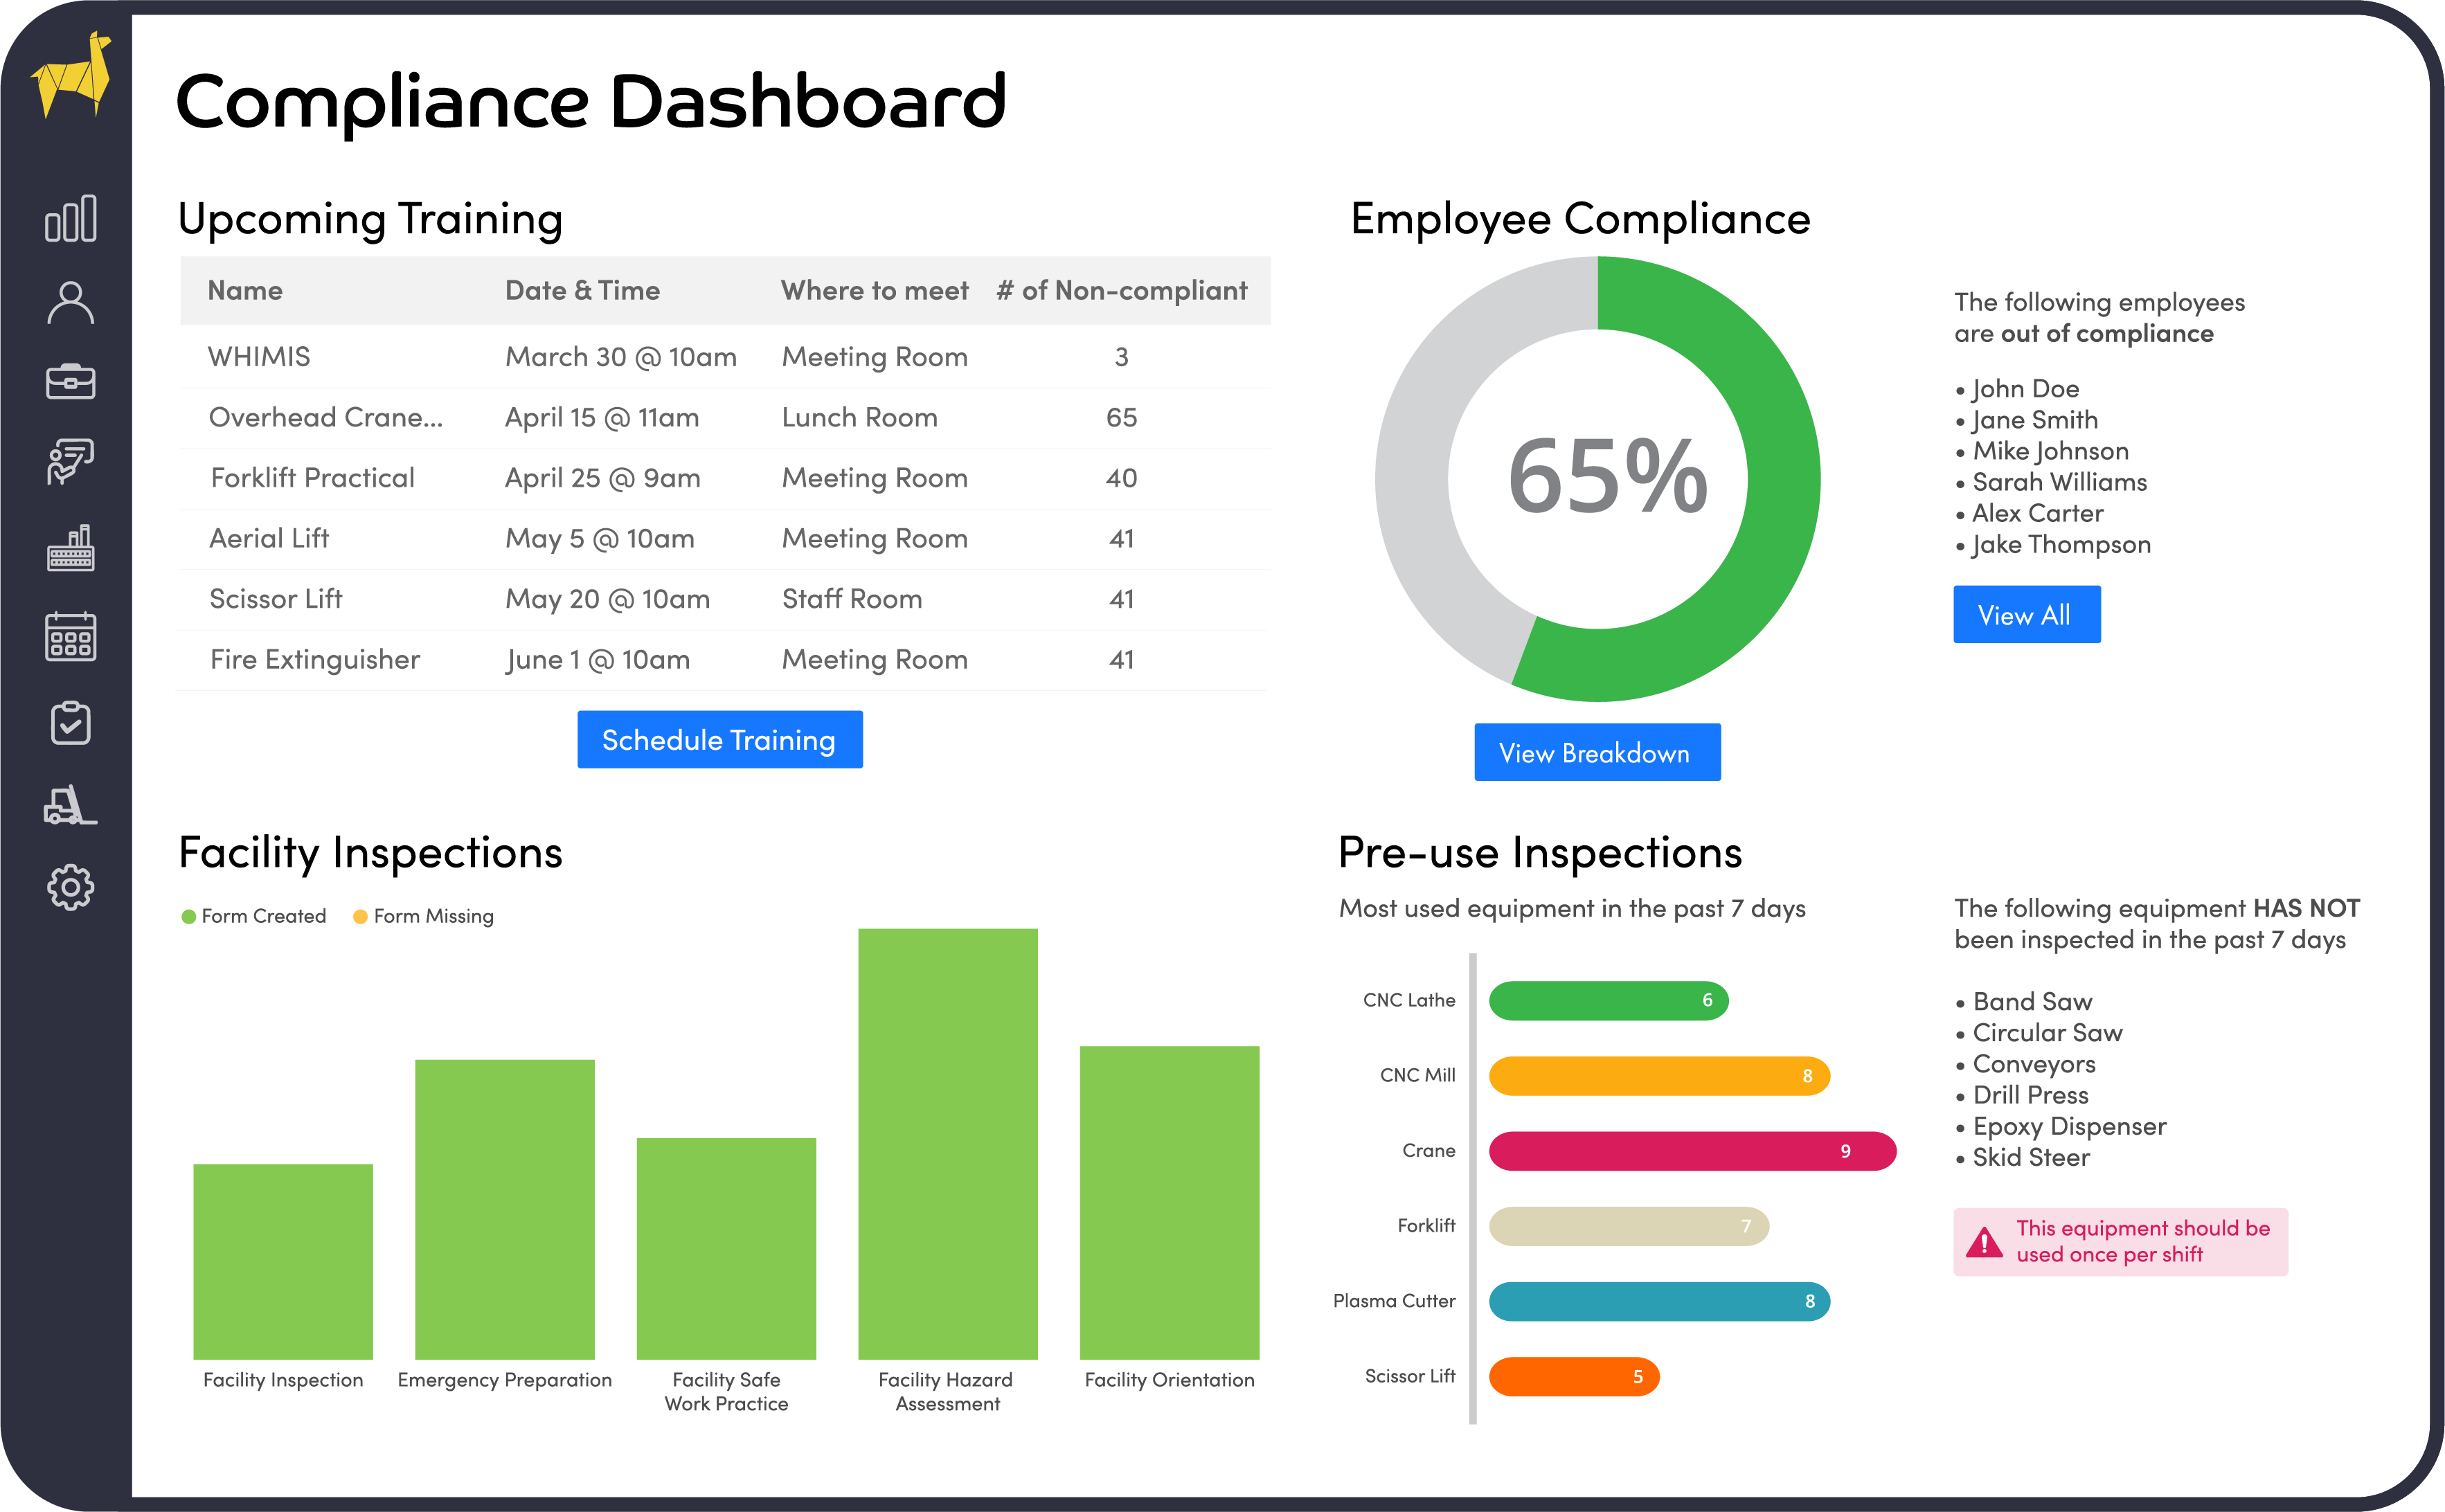Click the Facility Hazard Assessment bar

pos(948,1144)
